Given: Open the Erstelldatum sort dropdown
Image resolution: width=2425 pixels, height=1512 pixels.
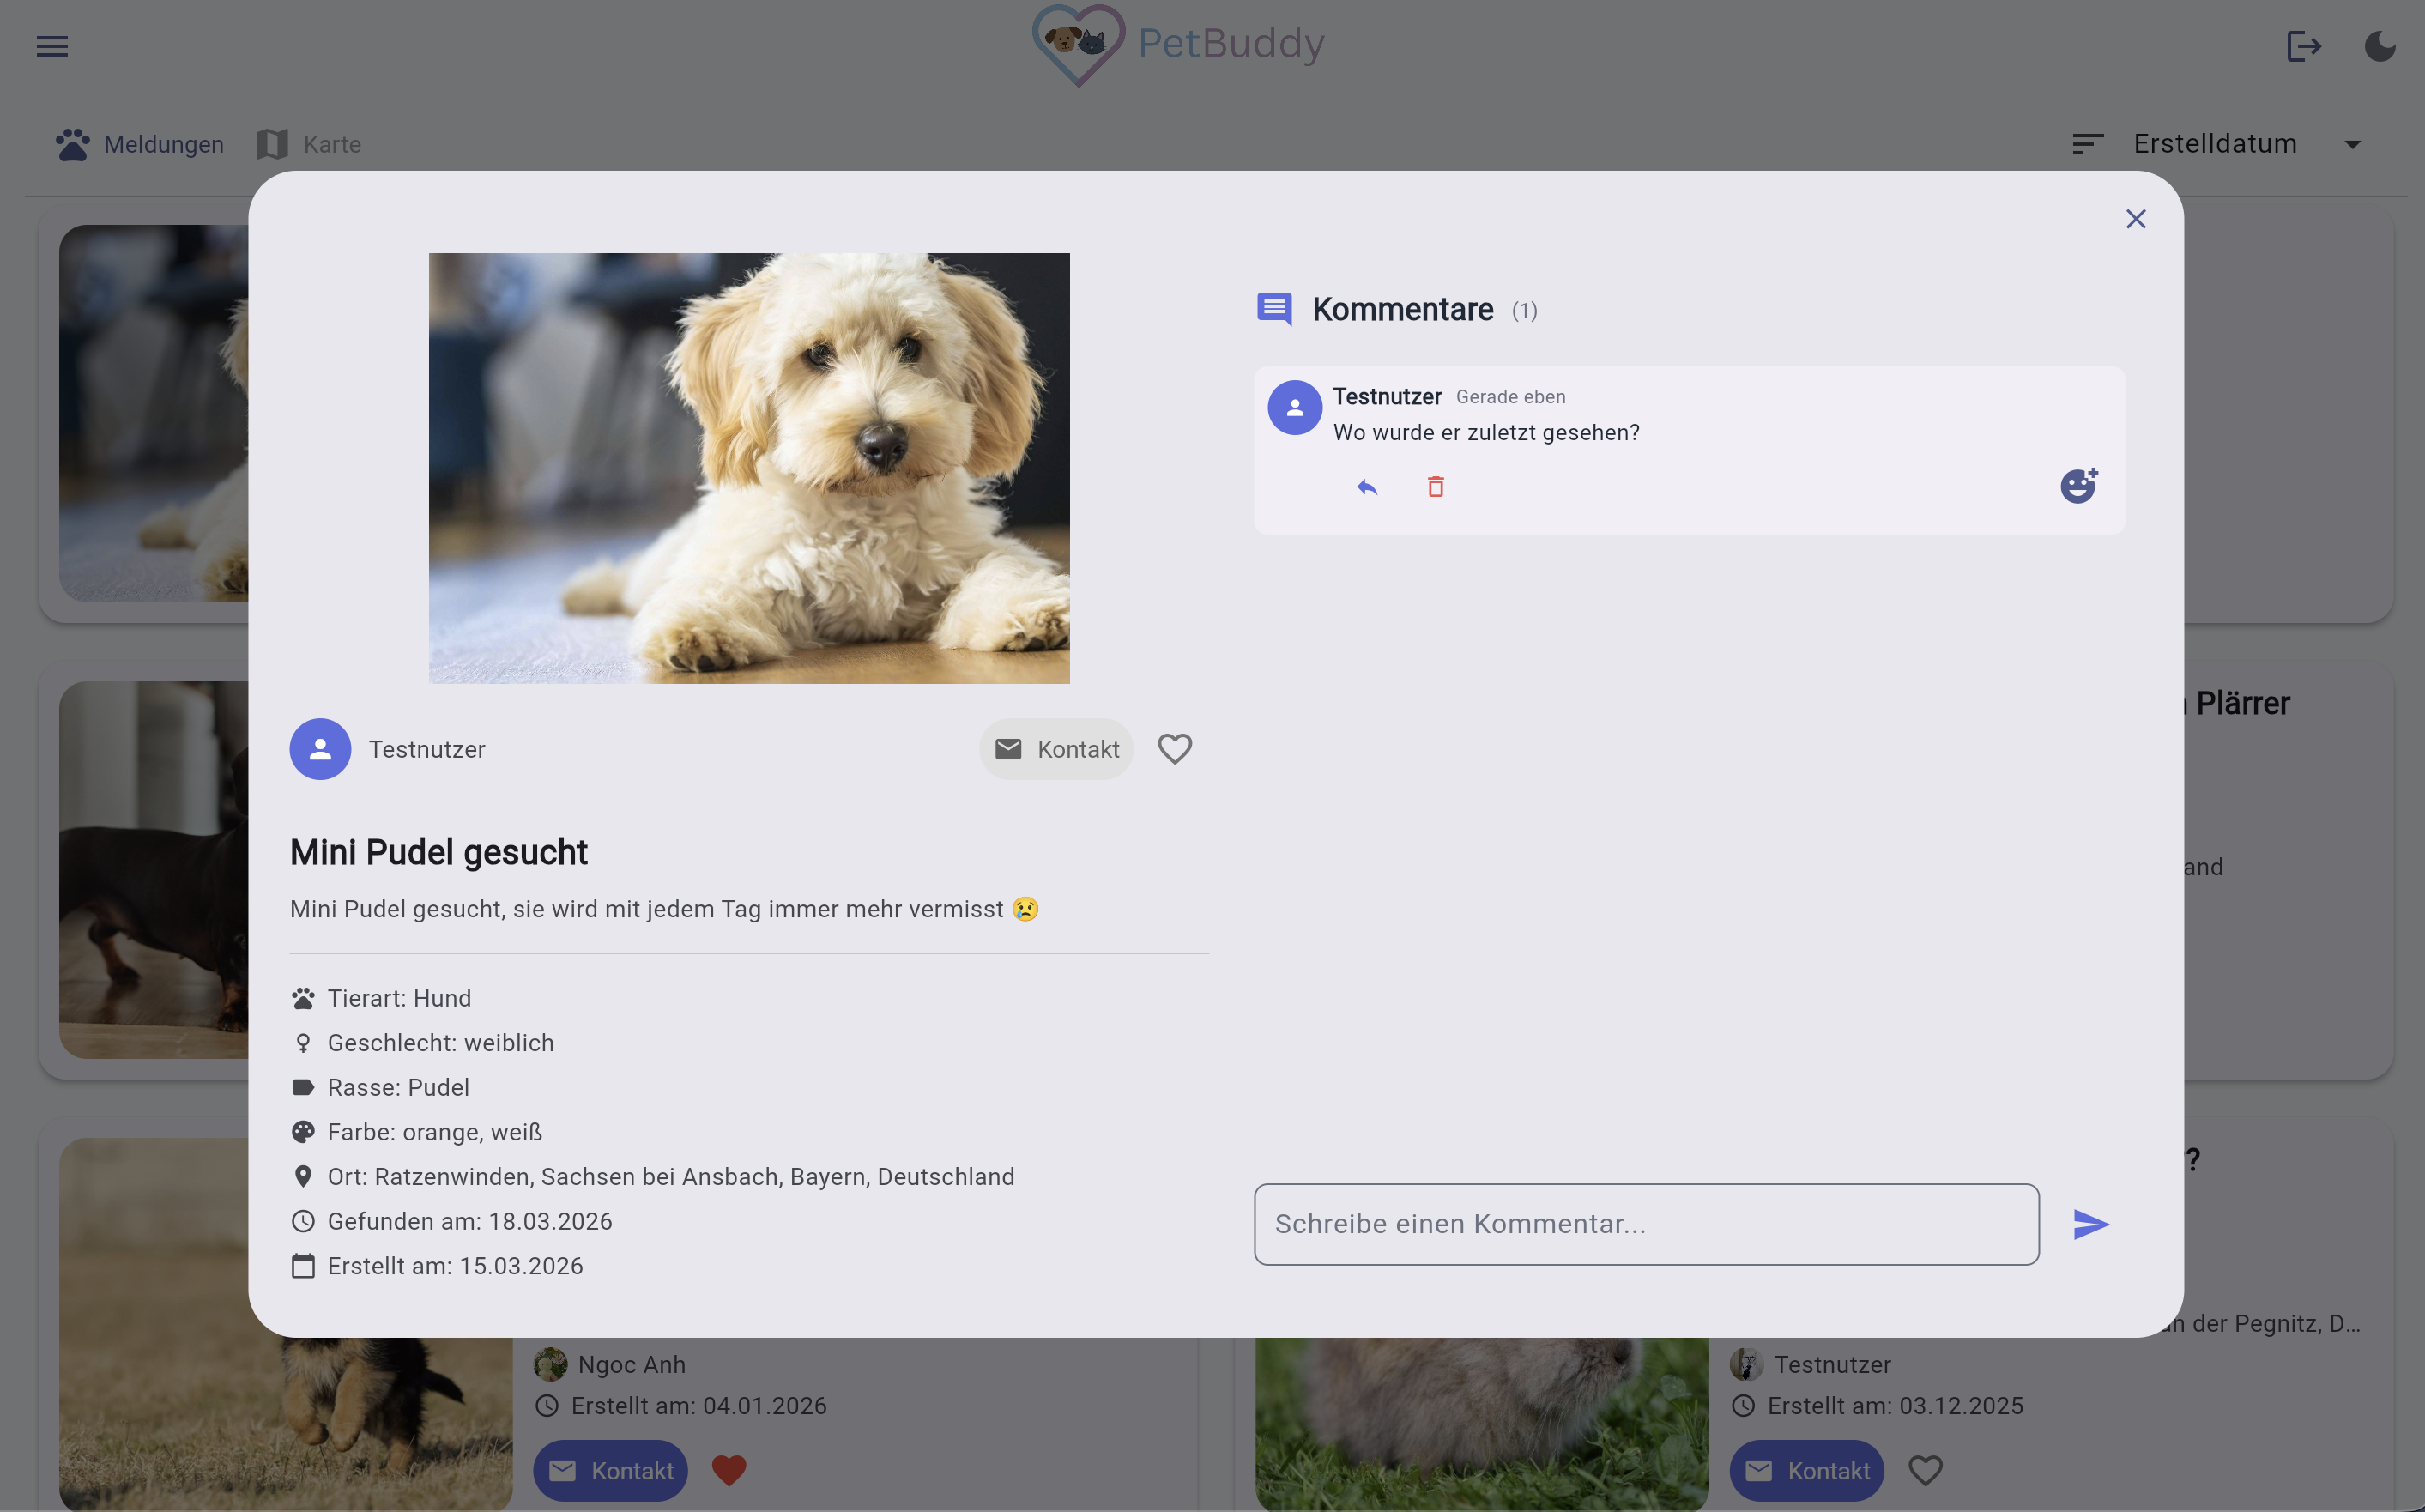Looking at the screenshot, I should pyautogui.click(x=2214, y=144).
